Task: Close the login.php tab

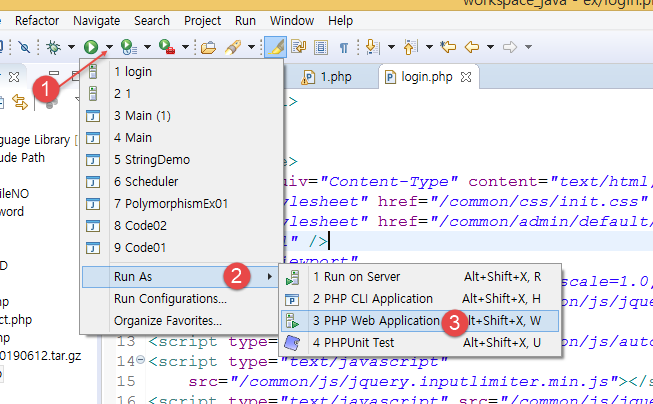Action: [466, 77]
